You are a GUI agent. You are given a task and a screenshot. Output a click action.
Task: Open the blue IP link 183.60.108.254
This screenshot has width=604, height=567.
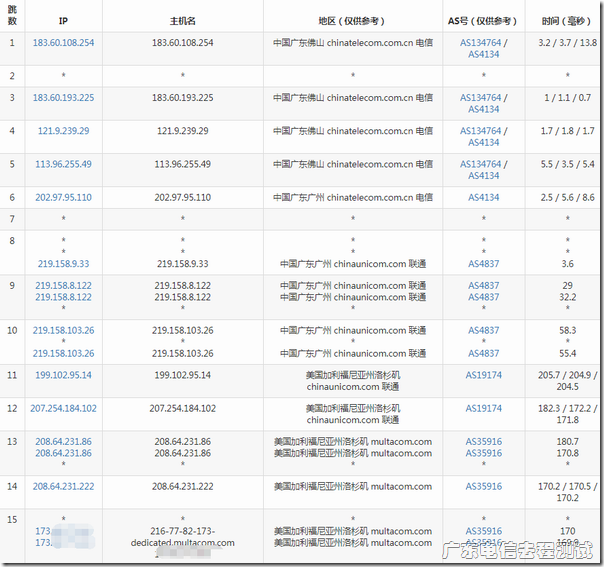click(64, 43)
